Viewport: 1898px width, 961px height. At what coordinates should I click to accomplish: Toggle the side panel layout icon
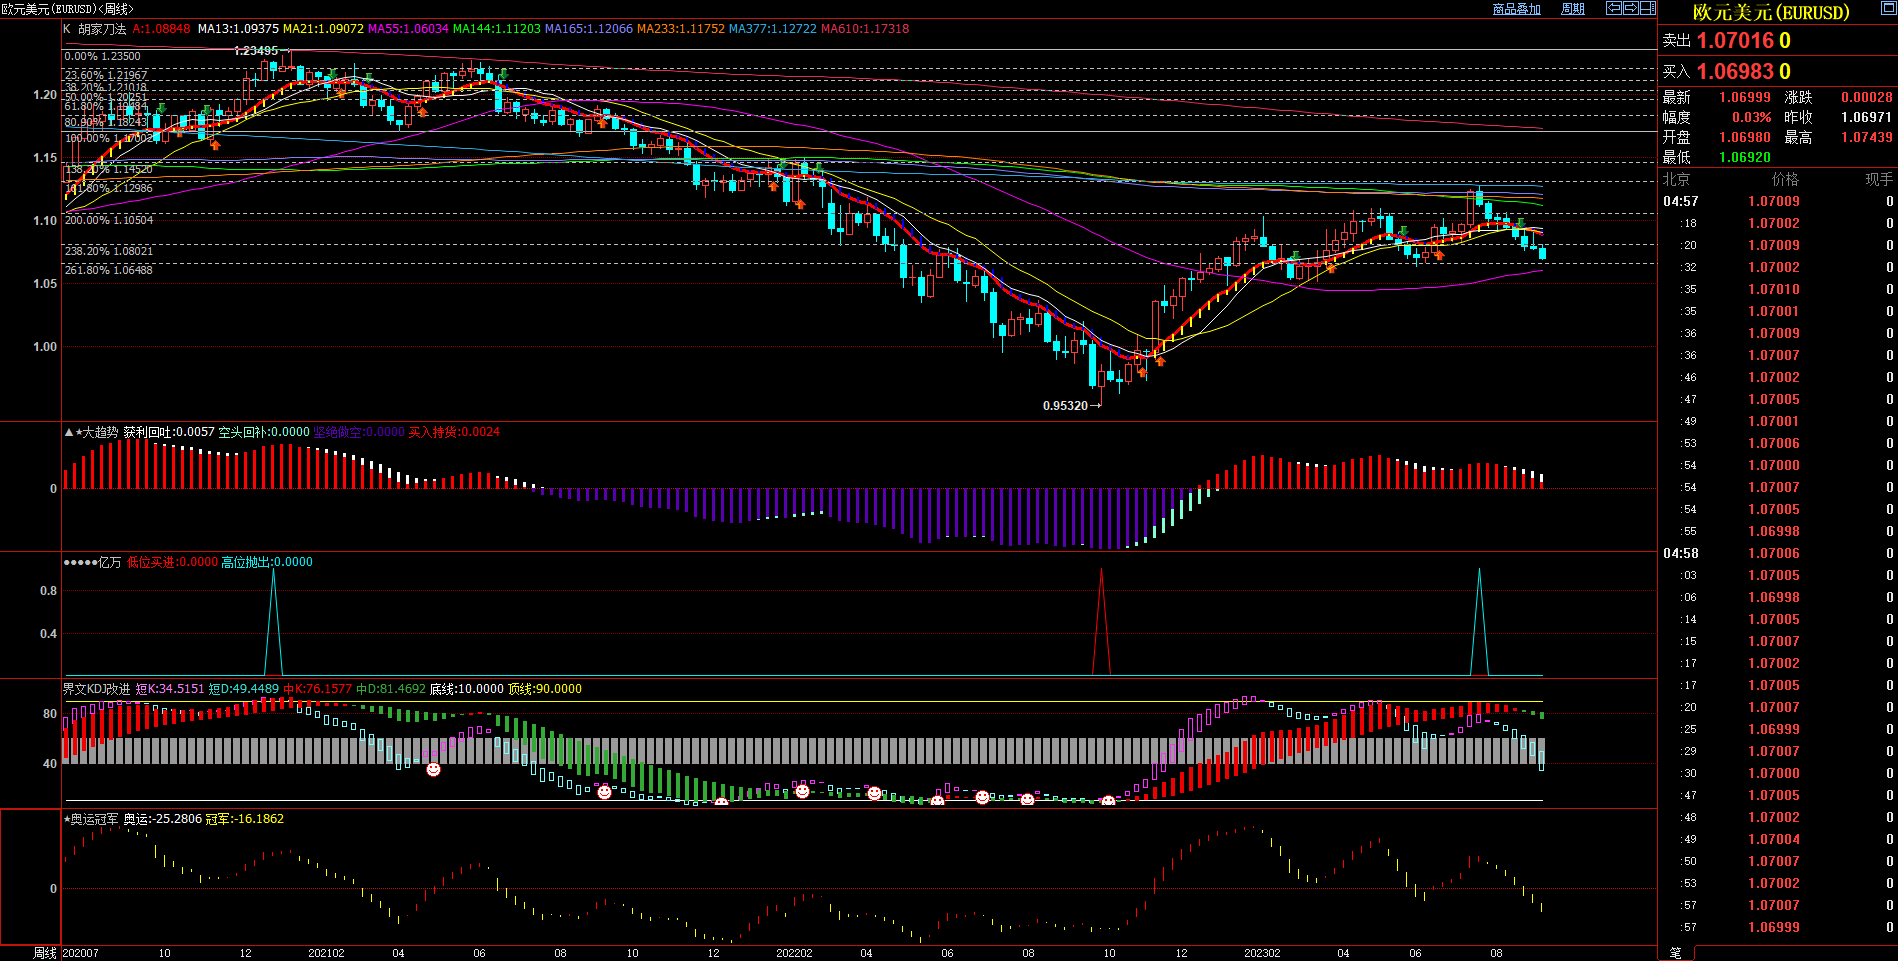(x=1647, y=8)
